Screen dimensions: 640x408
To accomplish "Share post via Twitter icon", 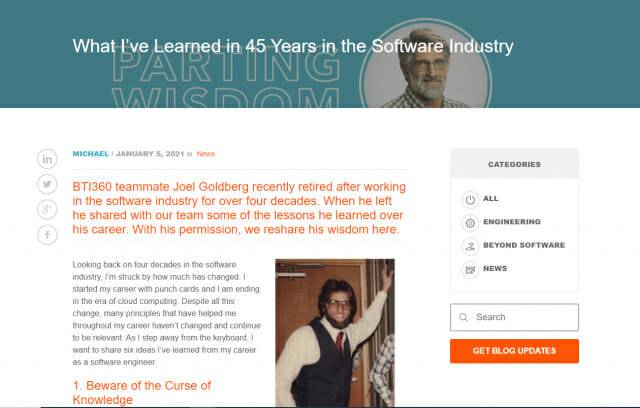I will (47, 184).
